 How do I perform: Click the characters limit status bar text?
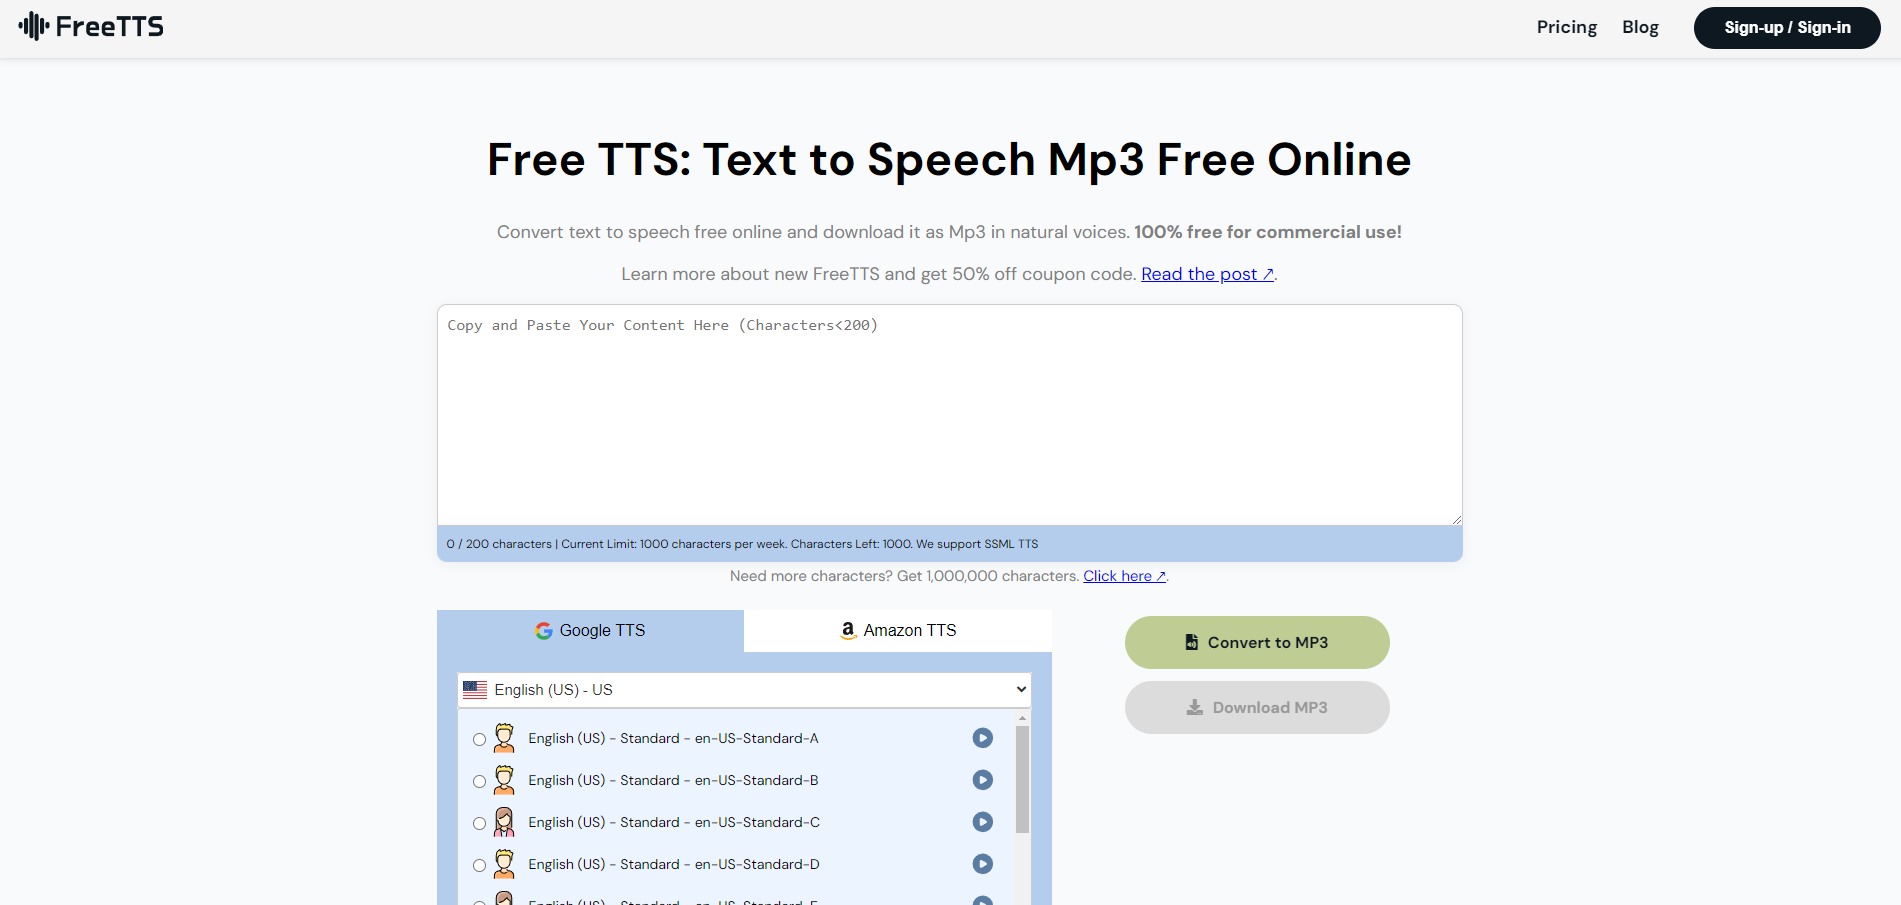(742, 544)
